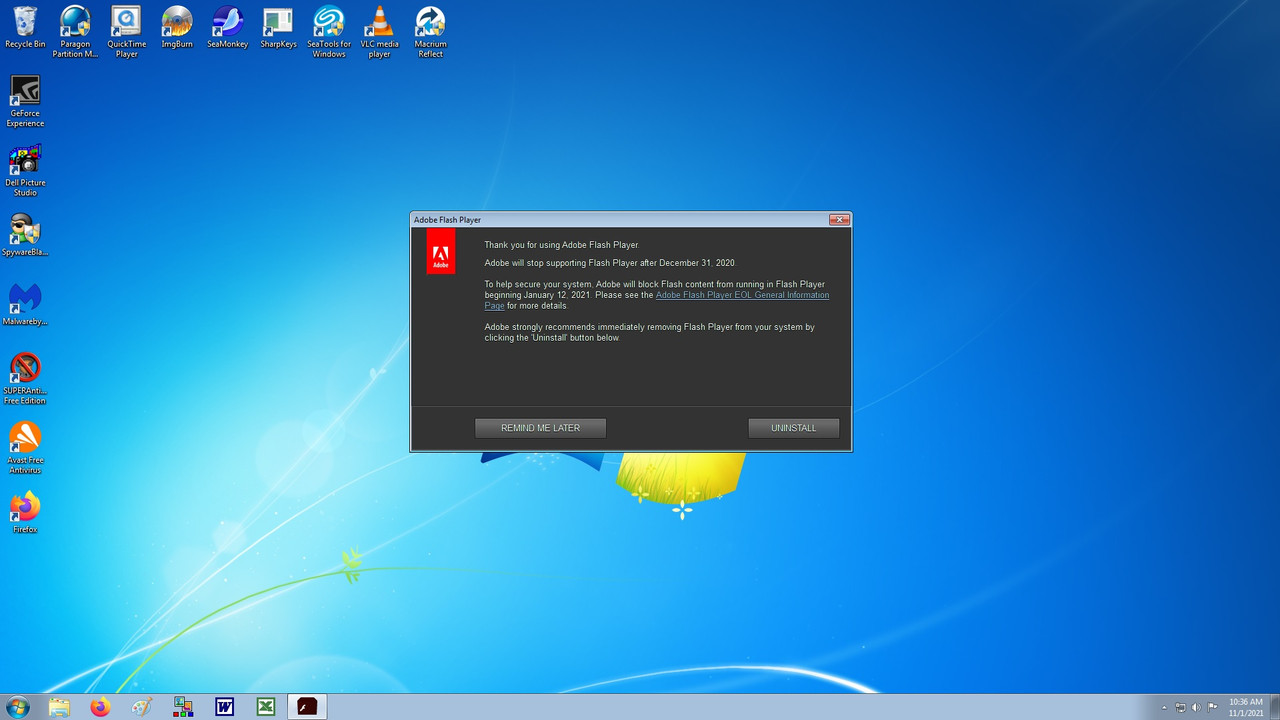Select the SeaTools for Windows shortcut
Viewport: 1280px width, 720px height.
point(329,32)
